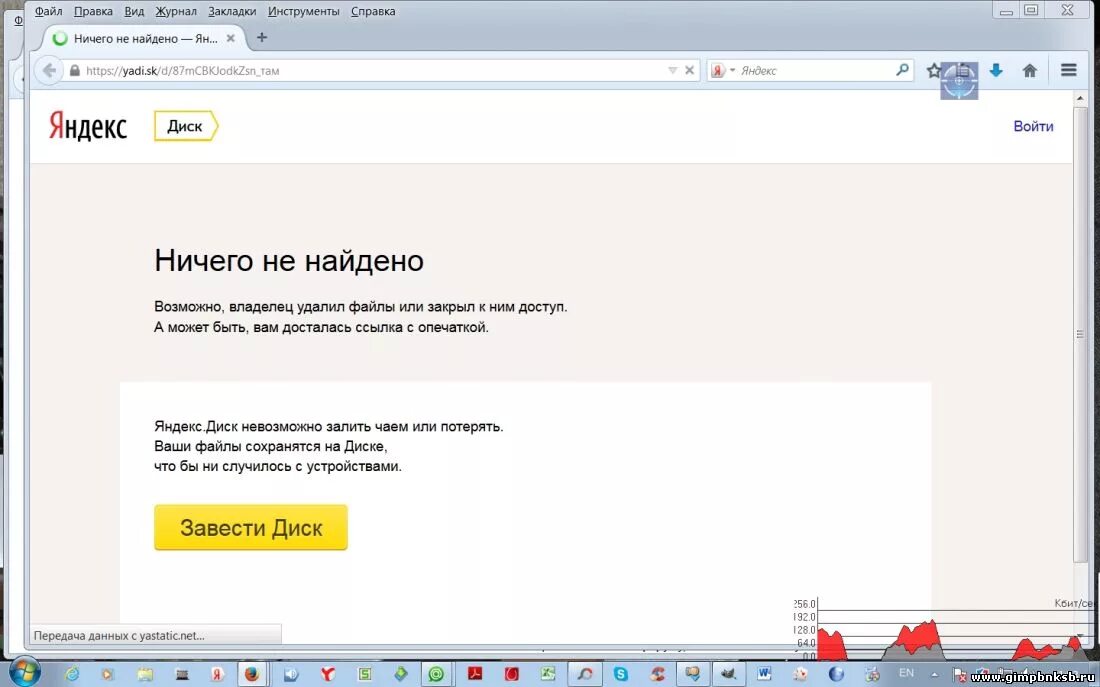This screenshot has height=687, width=1100.
Task: Open Yandex Browser red Y taskbar icon
Action: (x=327, y=674)
